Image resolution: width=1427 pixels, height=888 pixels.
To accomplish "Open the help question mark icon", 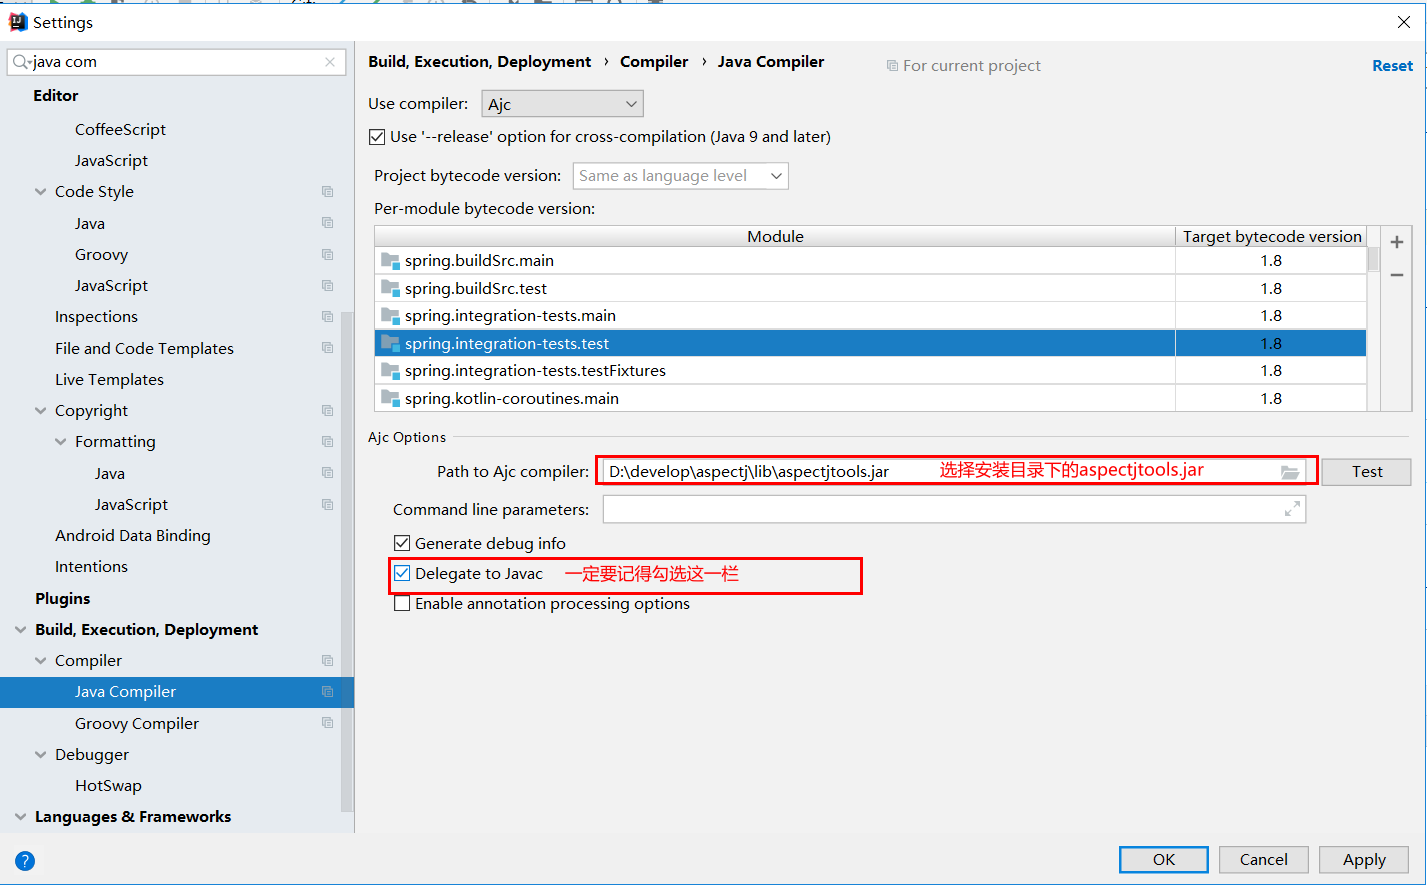I will tap(25, 860).
